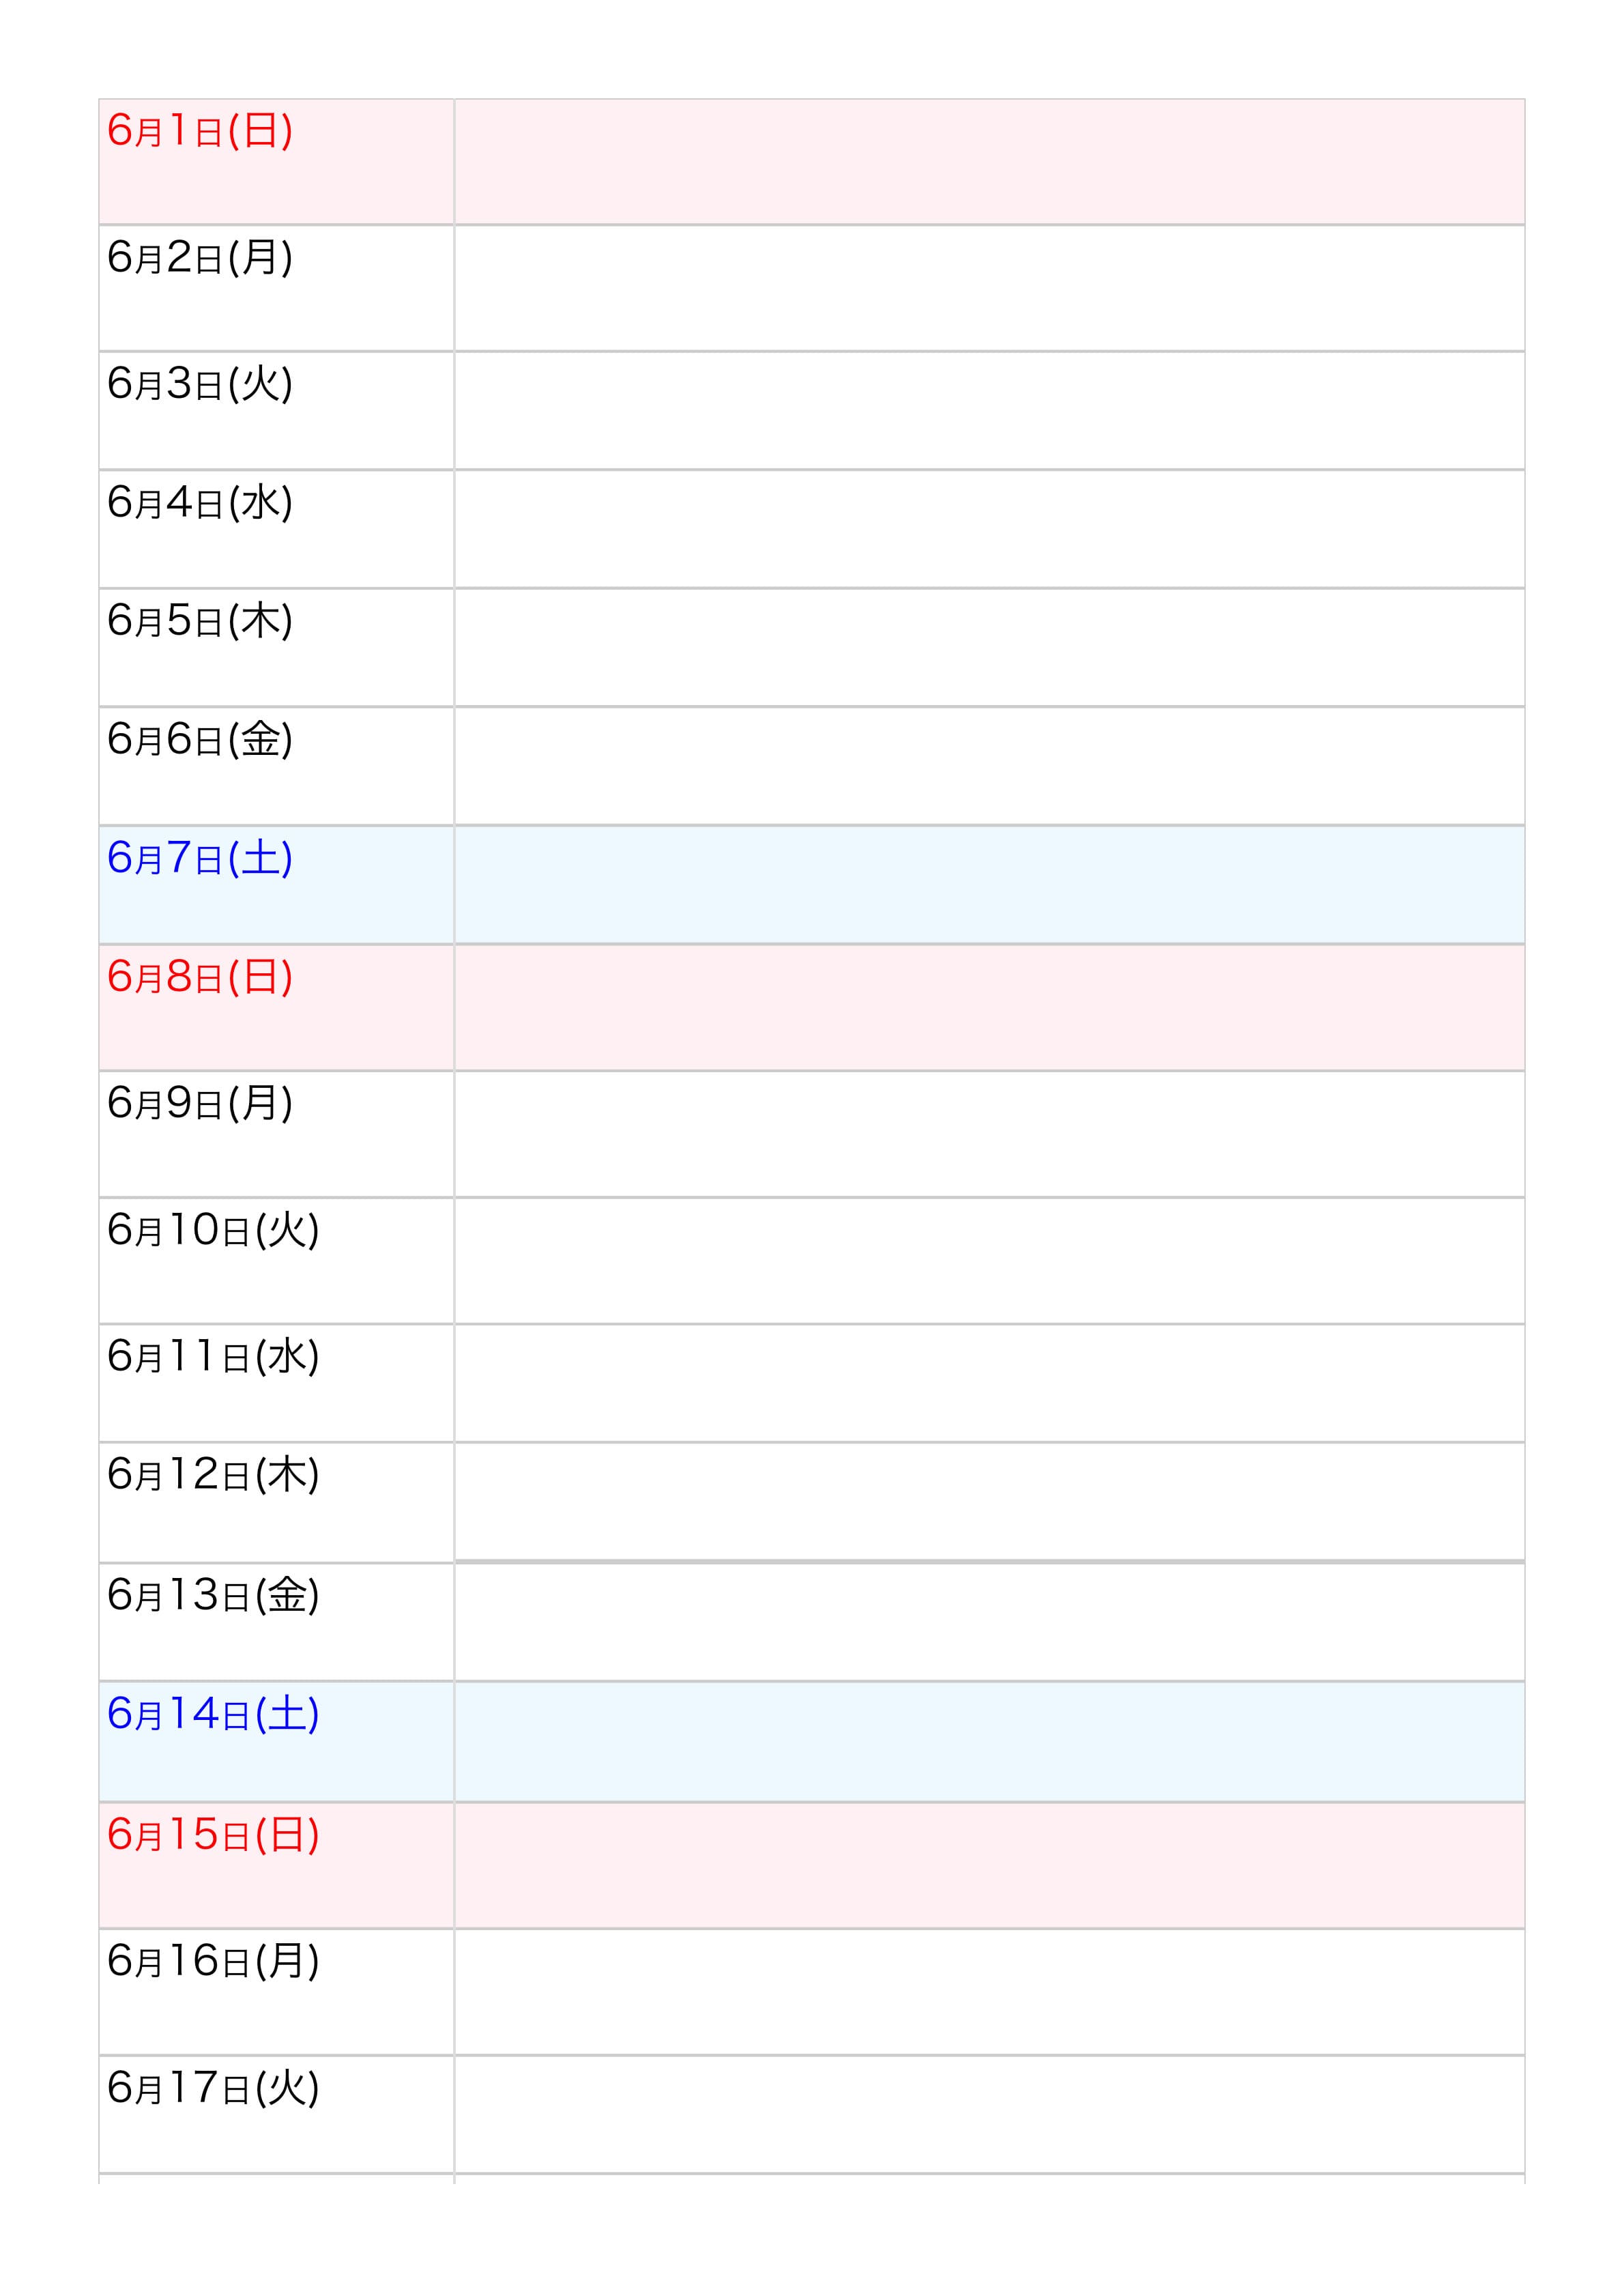Click the 6月13日(金) date label
The width and height of the screenshot is (1624, 2296).
213,1596
